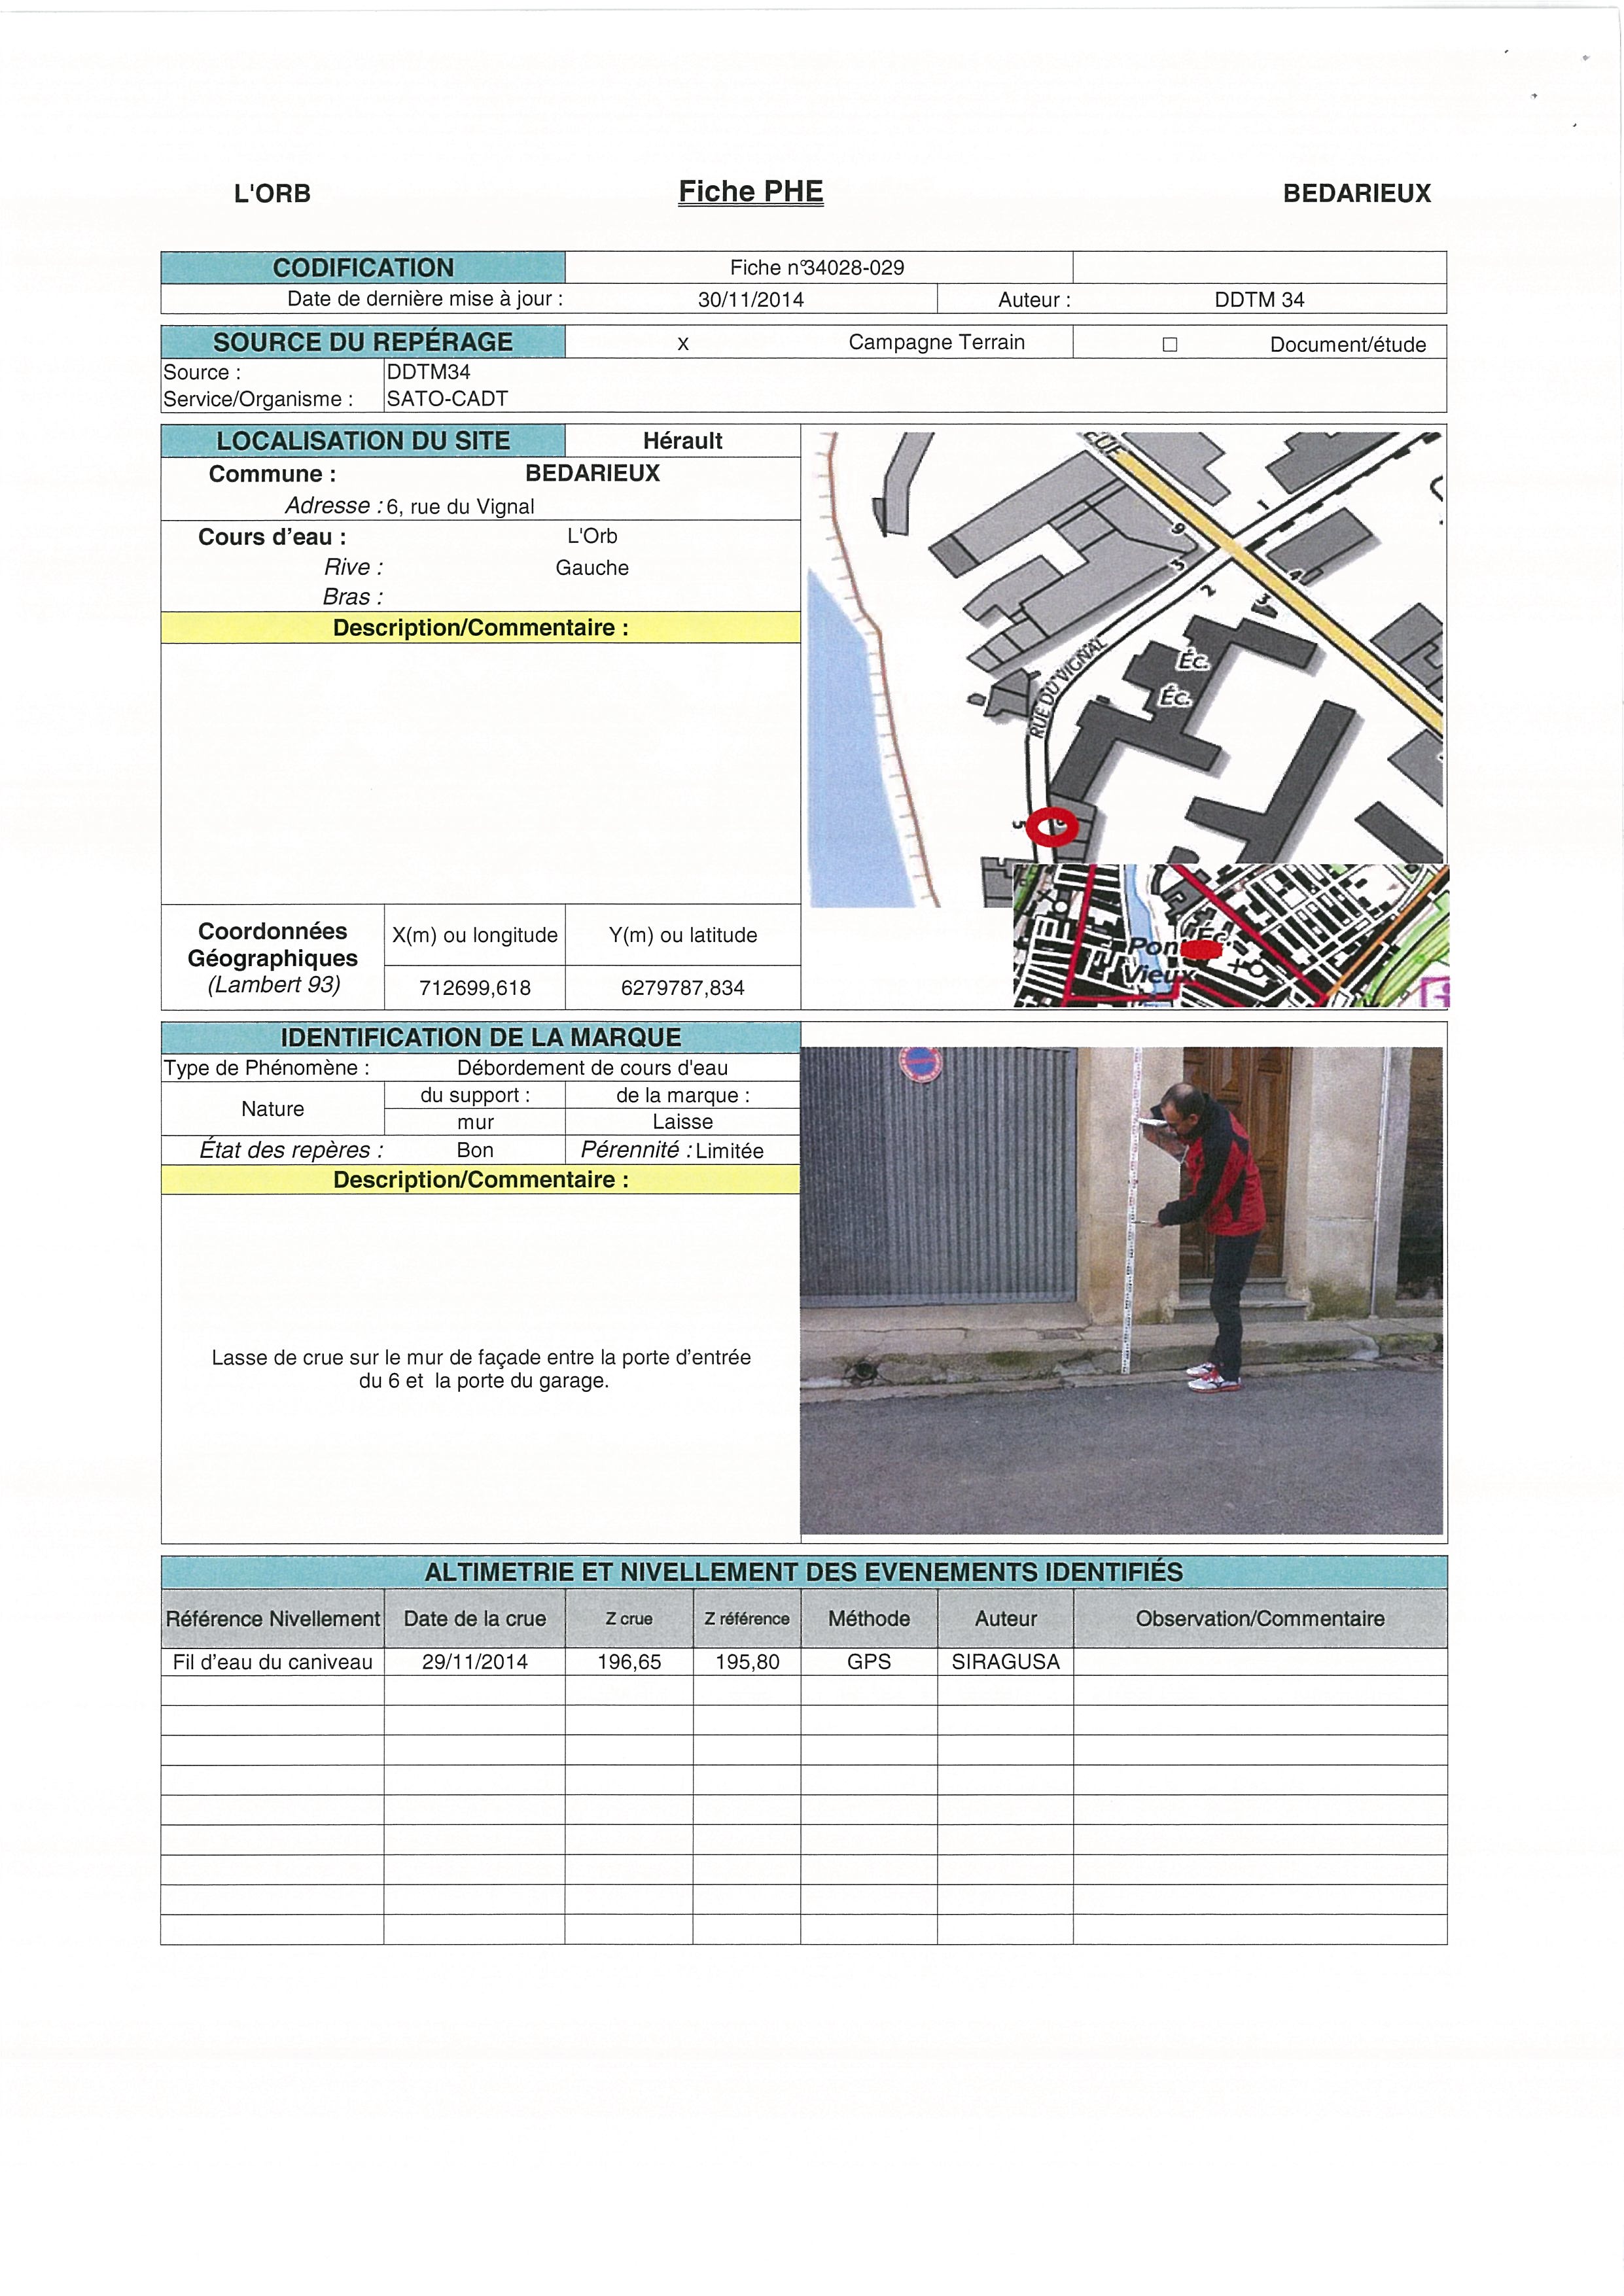Select the 'Référence Nivellement' column header
Viewport: 1624px width, 2296px height.
273,1618
